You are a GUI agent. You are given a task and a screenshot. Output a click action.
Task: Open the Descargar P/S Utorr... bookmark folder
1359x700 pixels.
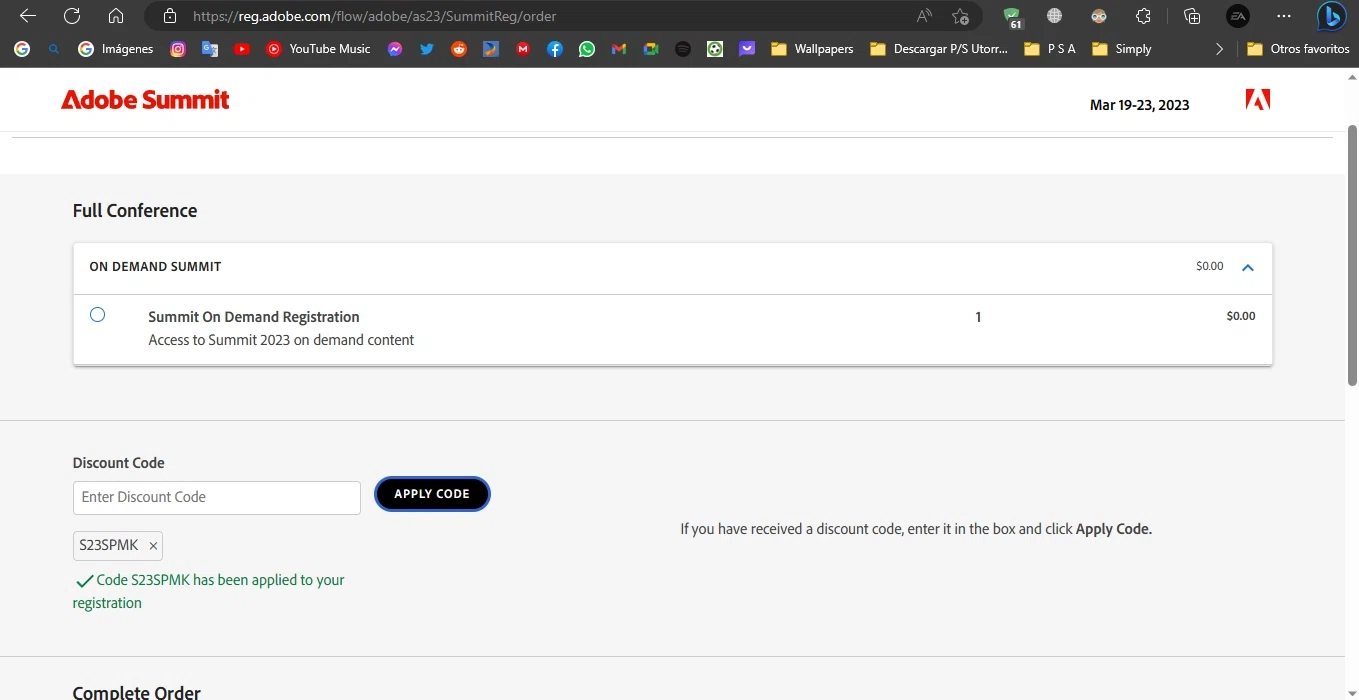[939, 48]
